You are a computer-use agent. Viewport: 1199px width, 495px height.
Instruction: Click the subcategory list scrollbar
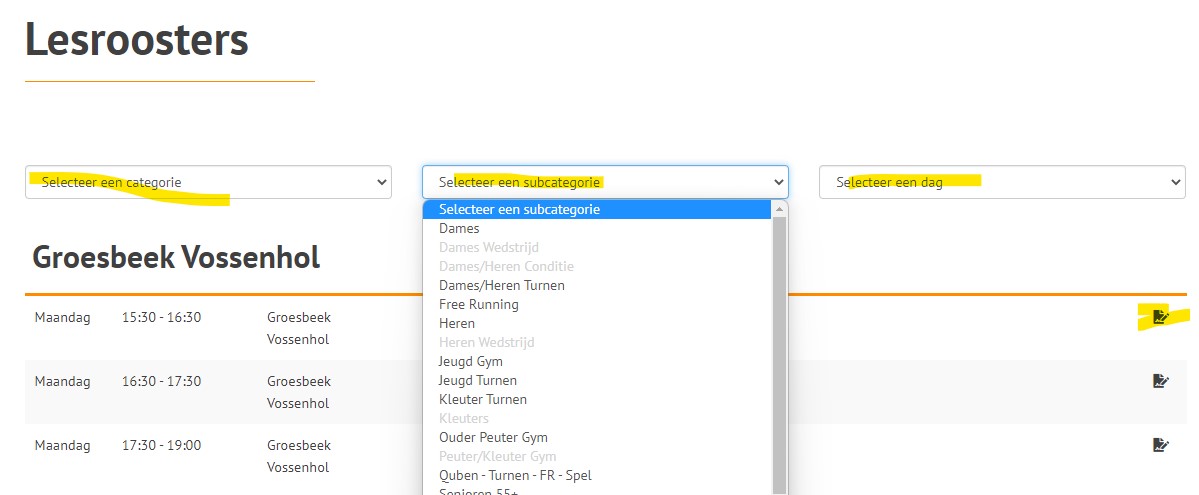click(779, 350)
